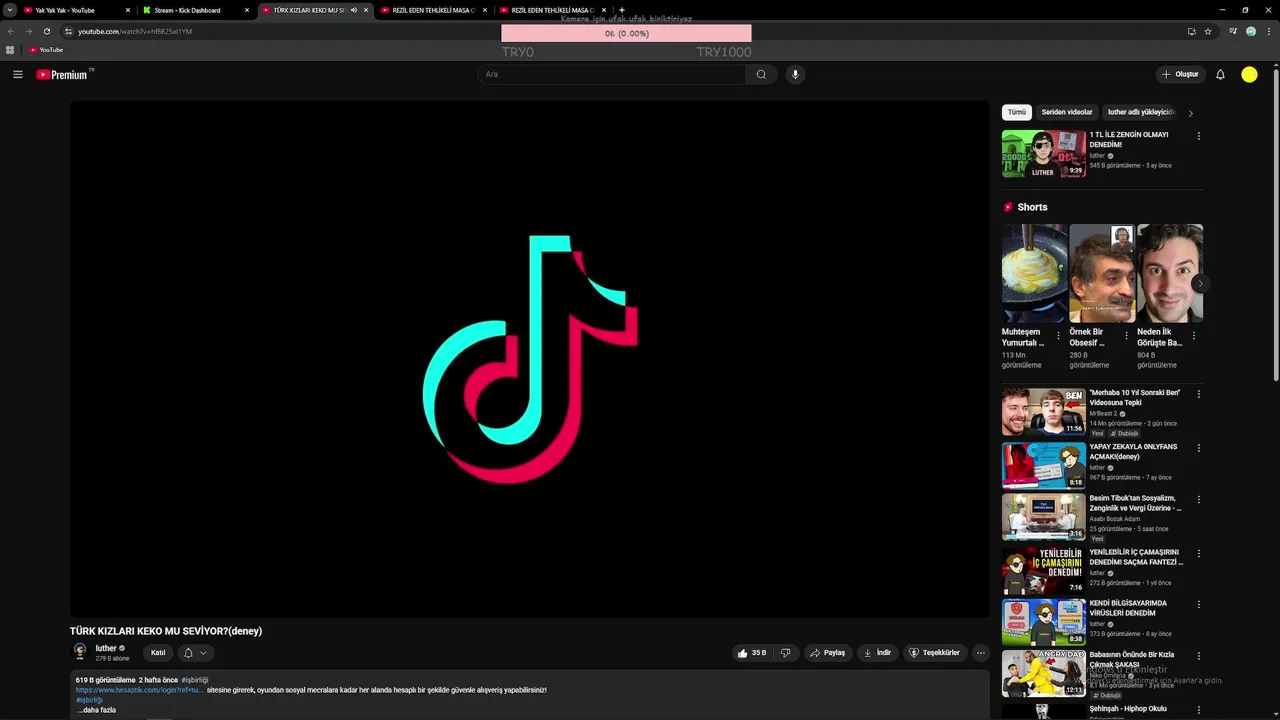1280x720 pixels.
Task: Open options for 'KENDİ BİLGİSAYARIMDA VİRÜSLERİ' video
Action: (1198, 604)
